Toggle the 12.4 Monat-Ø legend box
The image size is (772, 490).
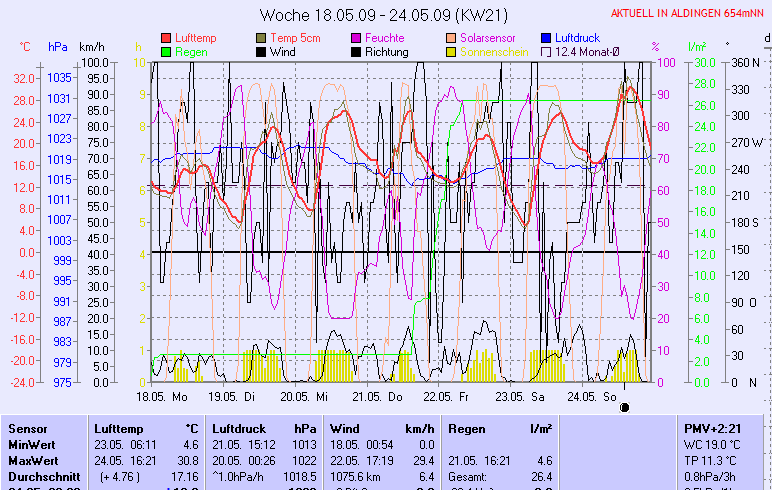pyautogui.click(x=547, y=51)
